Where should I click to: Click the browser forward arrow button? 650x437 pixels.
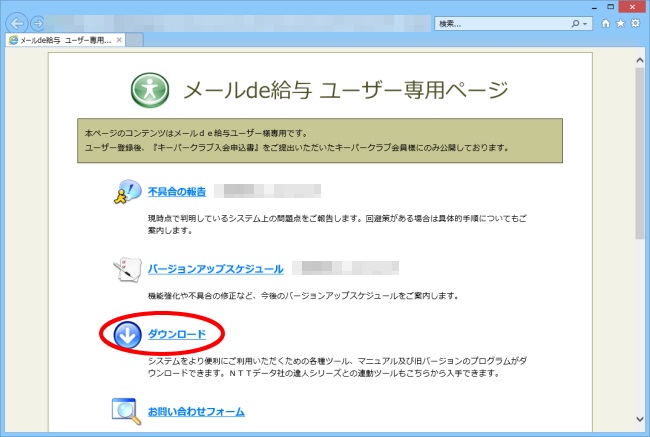coord(38,24)
